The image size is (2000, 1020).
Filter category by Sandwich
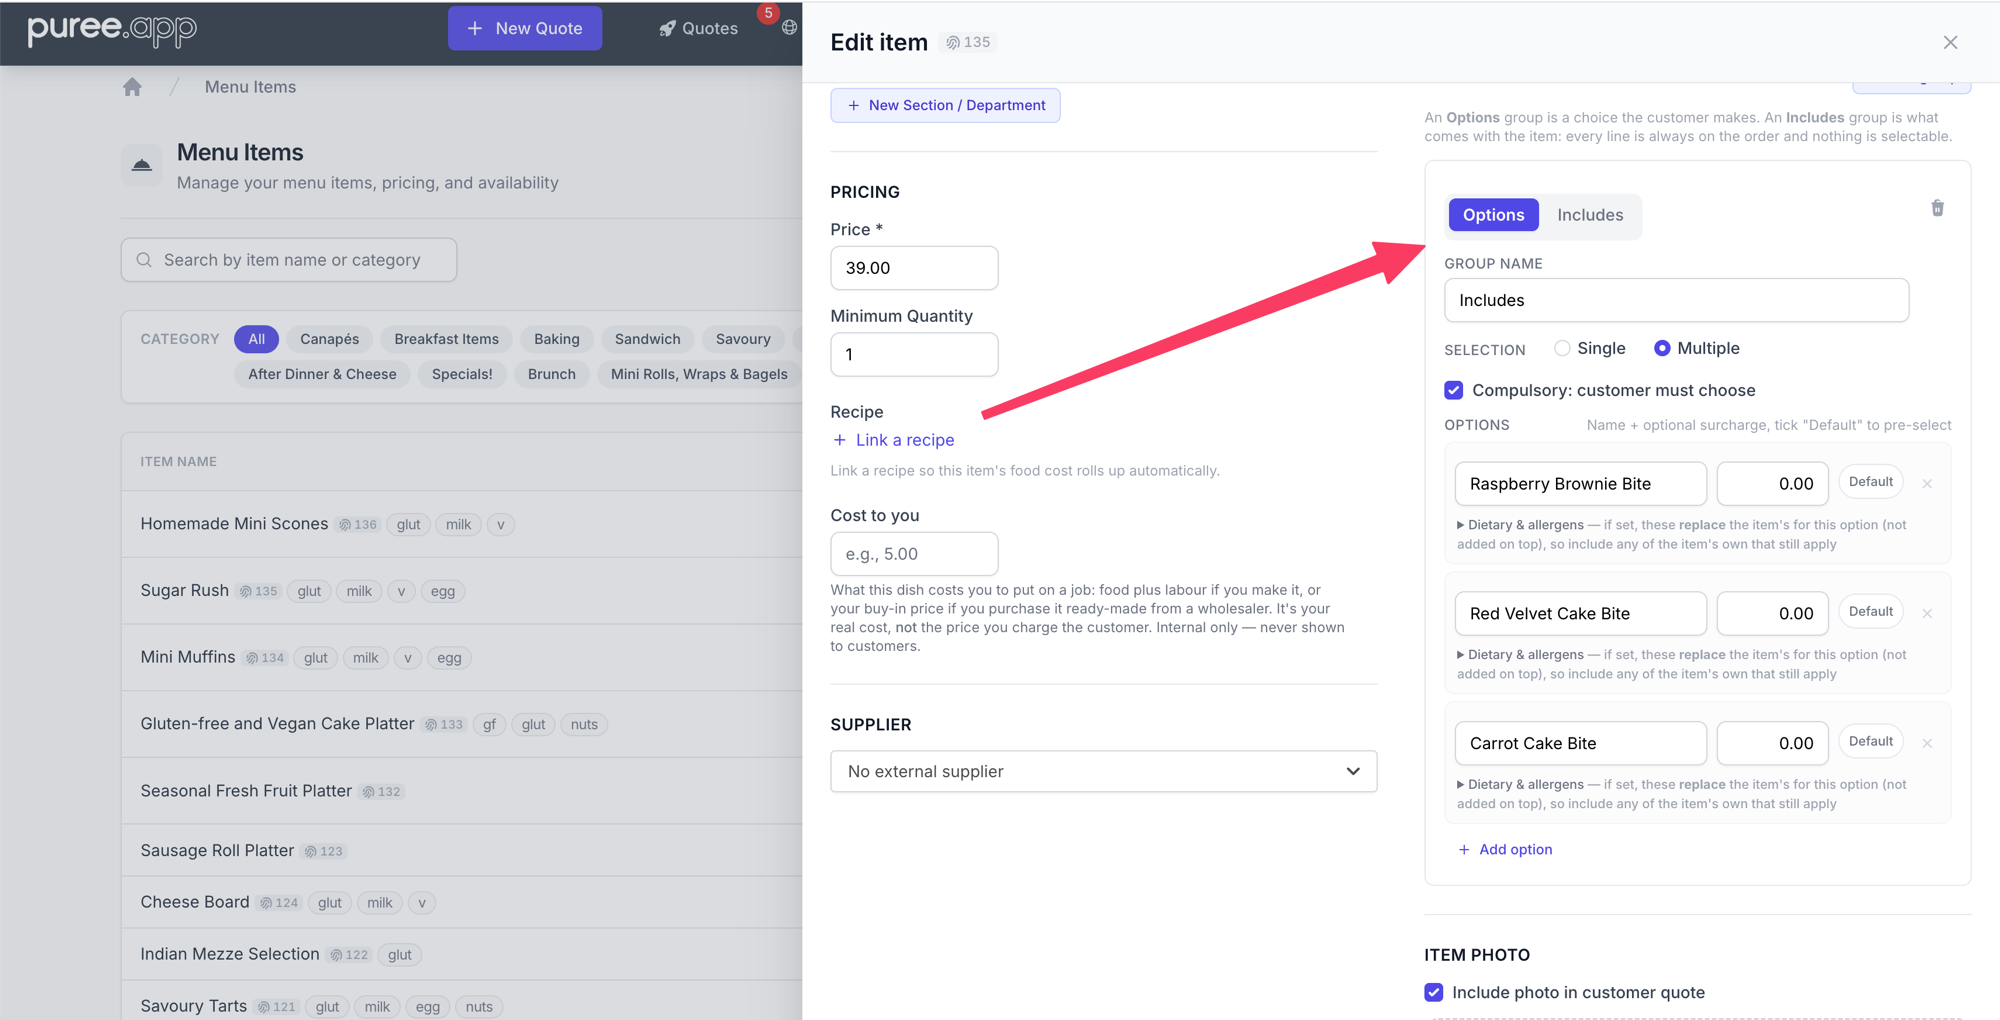[647, 339]
